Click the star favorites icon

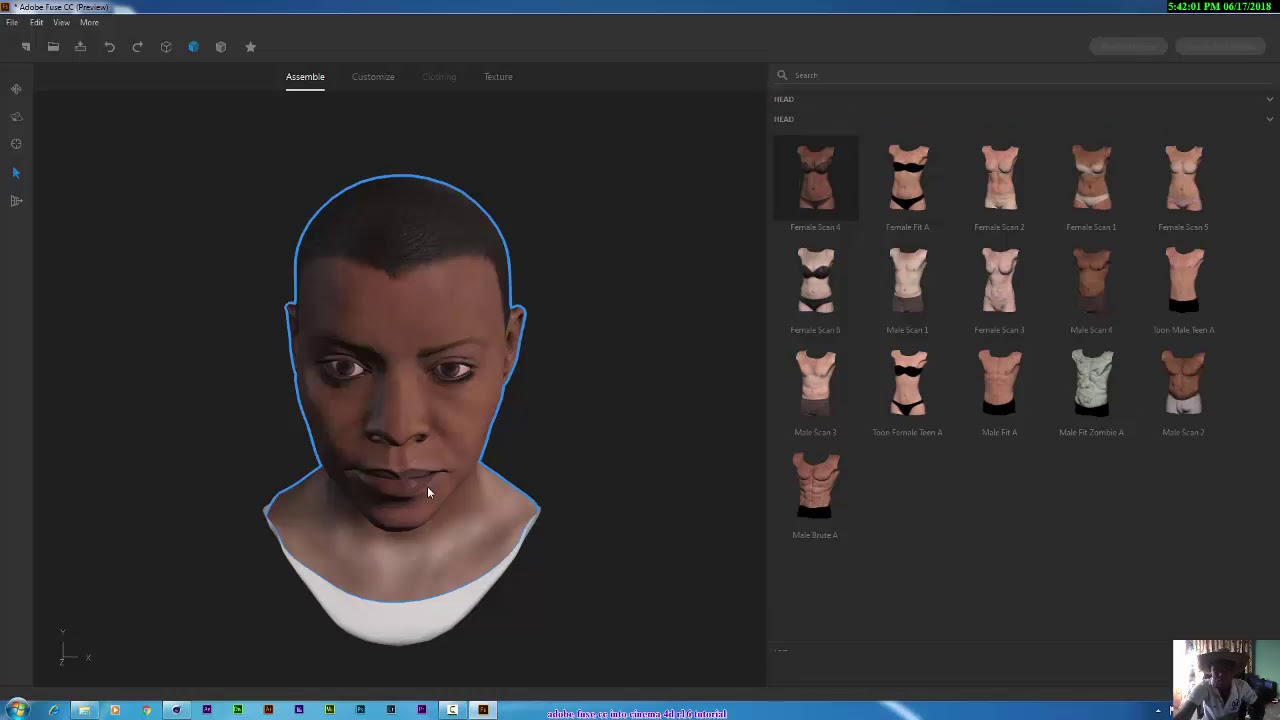250,47
